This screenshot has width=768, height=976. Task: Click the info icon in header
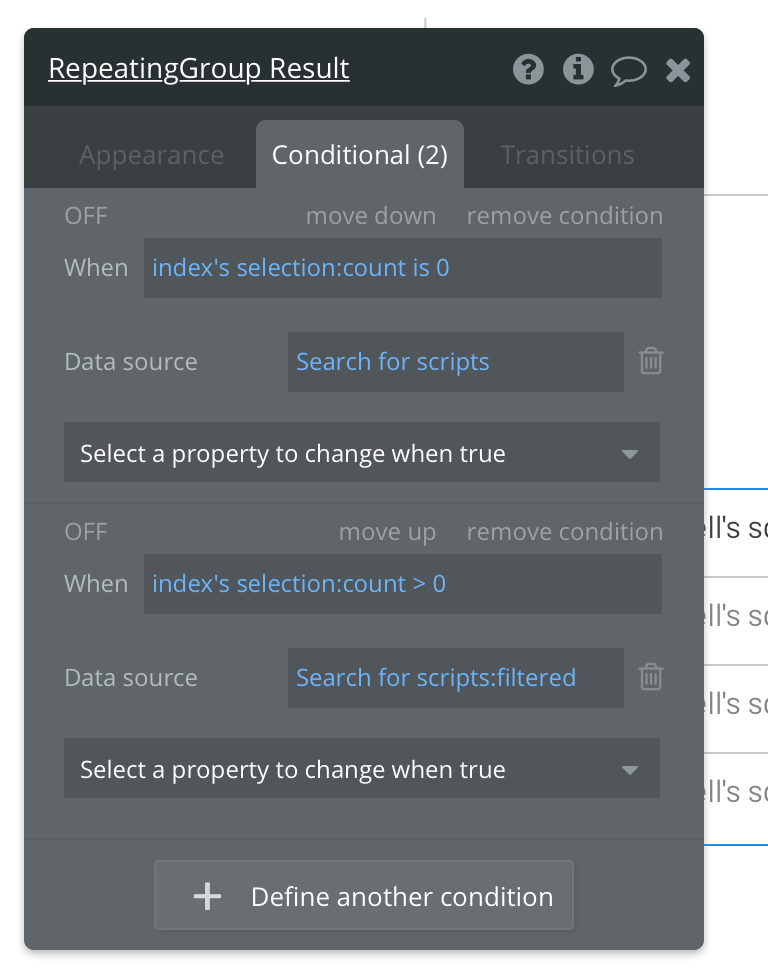[578, 69]
